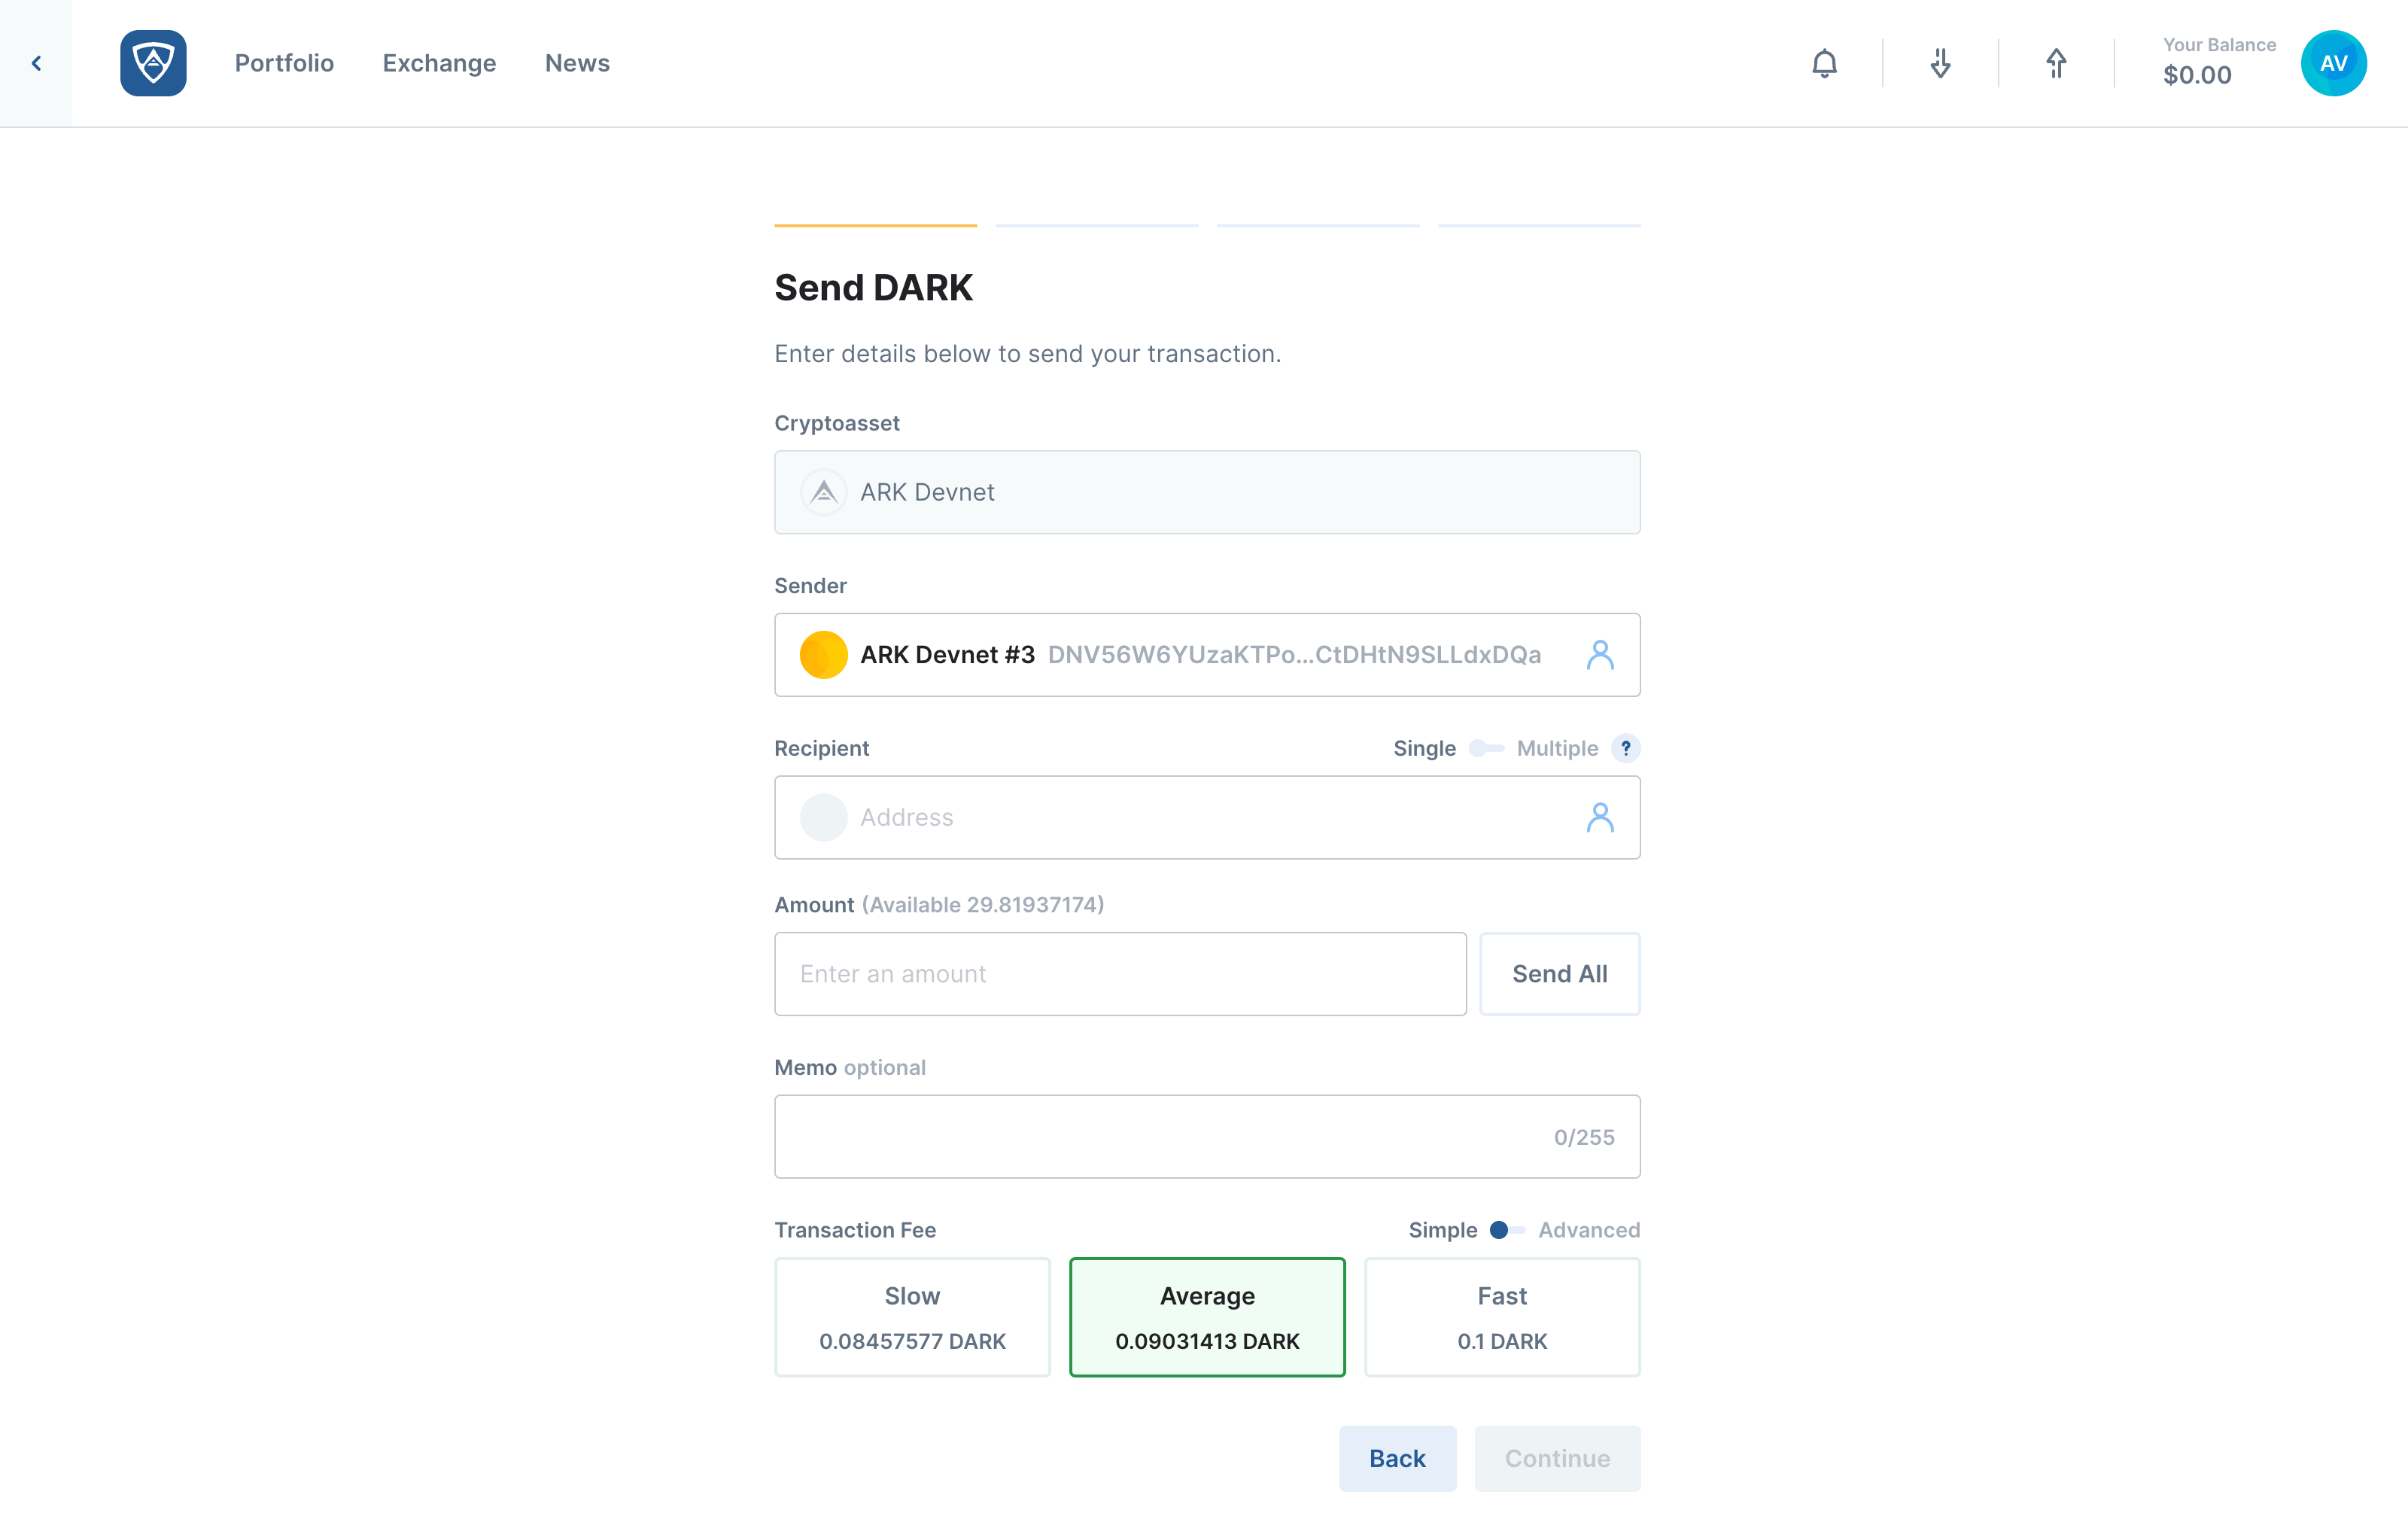Screen dimensions: 2408x1513
Task: Focus the Enter an amount field
Action: (1120, 974)
